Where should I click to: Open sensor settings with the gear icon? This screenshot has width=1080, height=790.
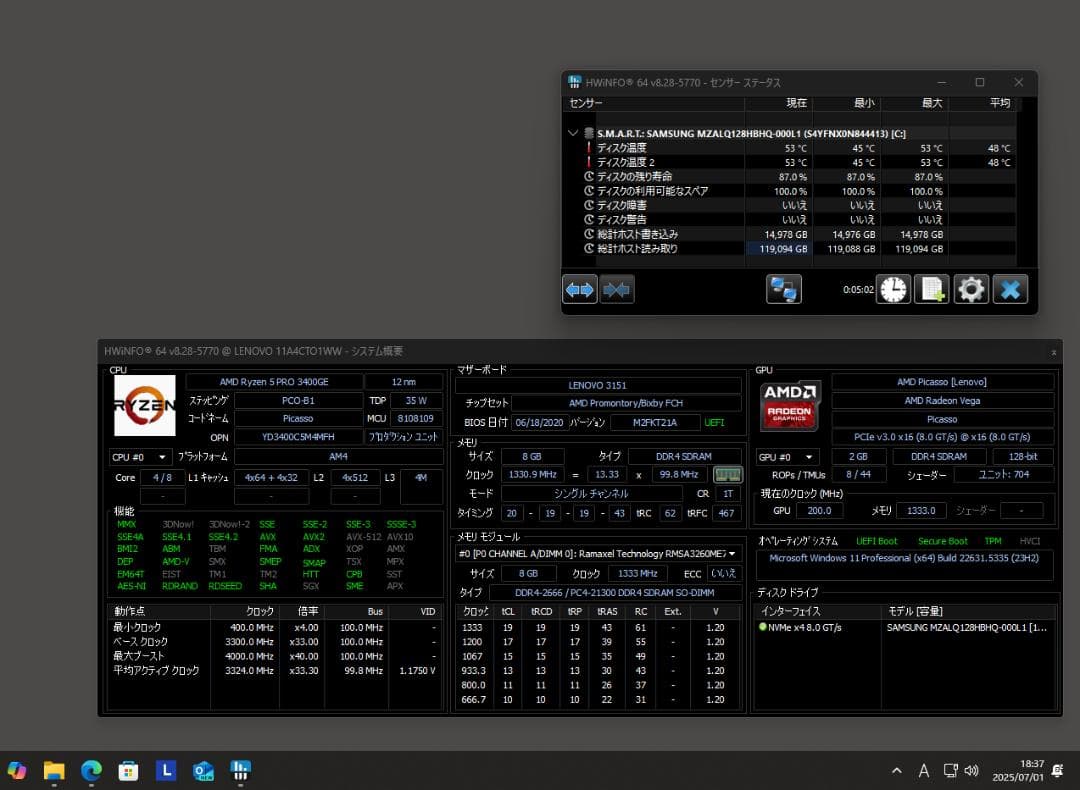(970, 289)
